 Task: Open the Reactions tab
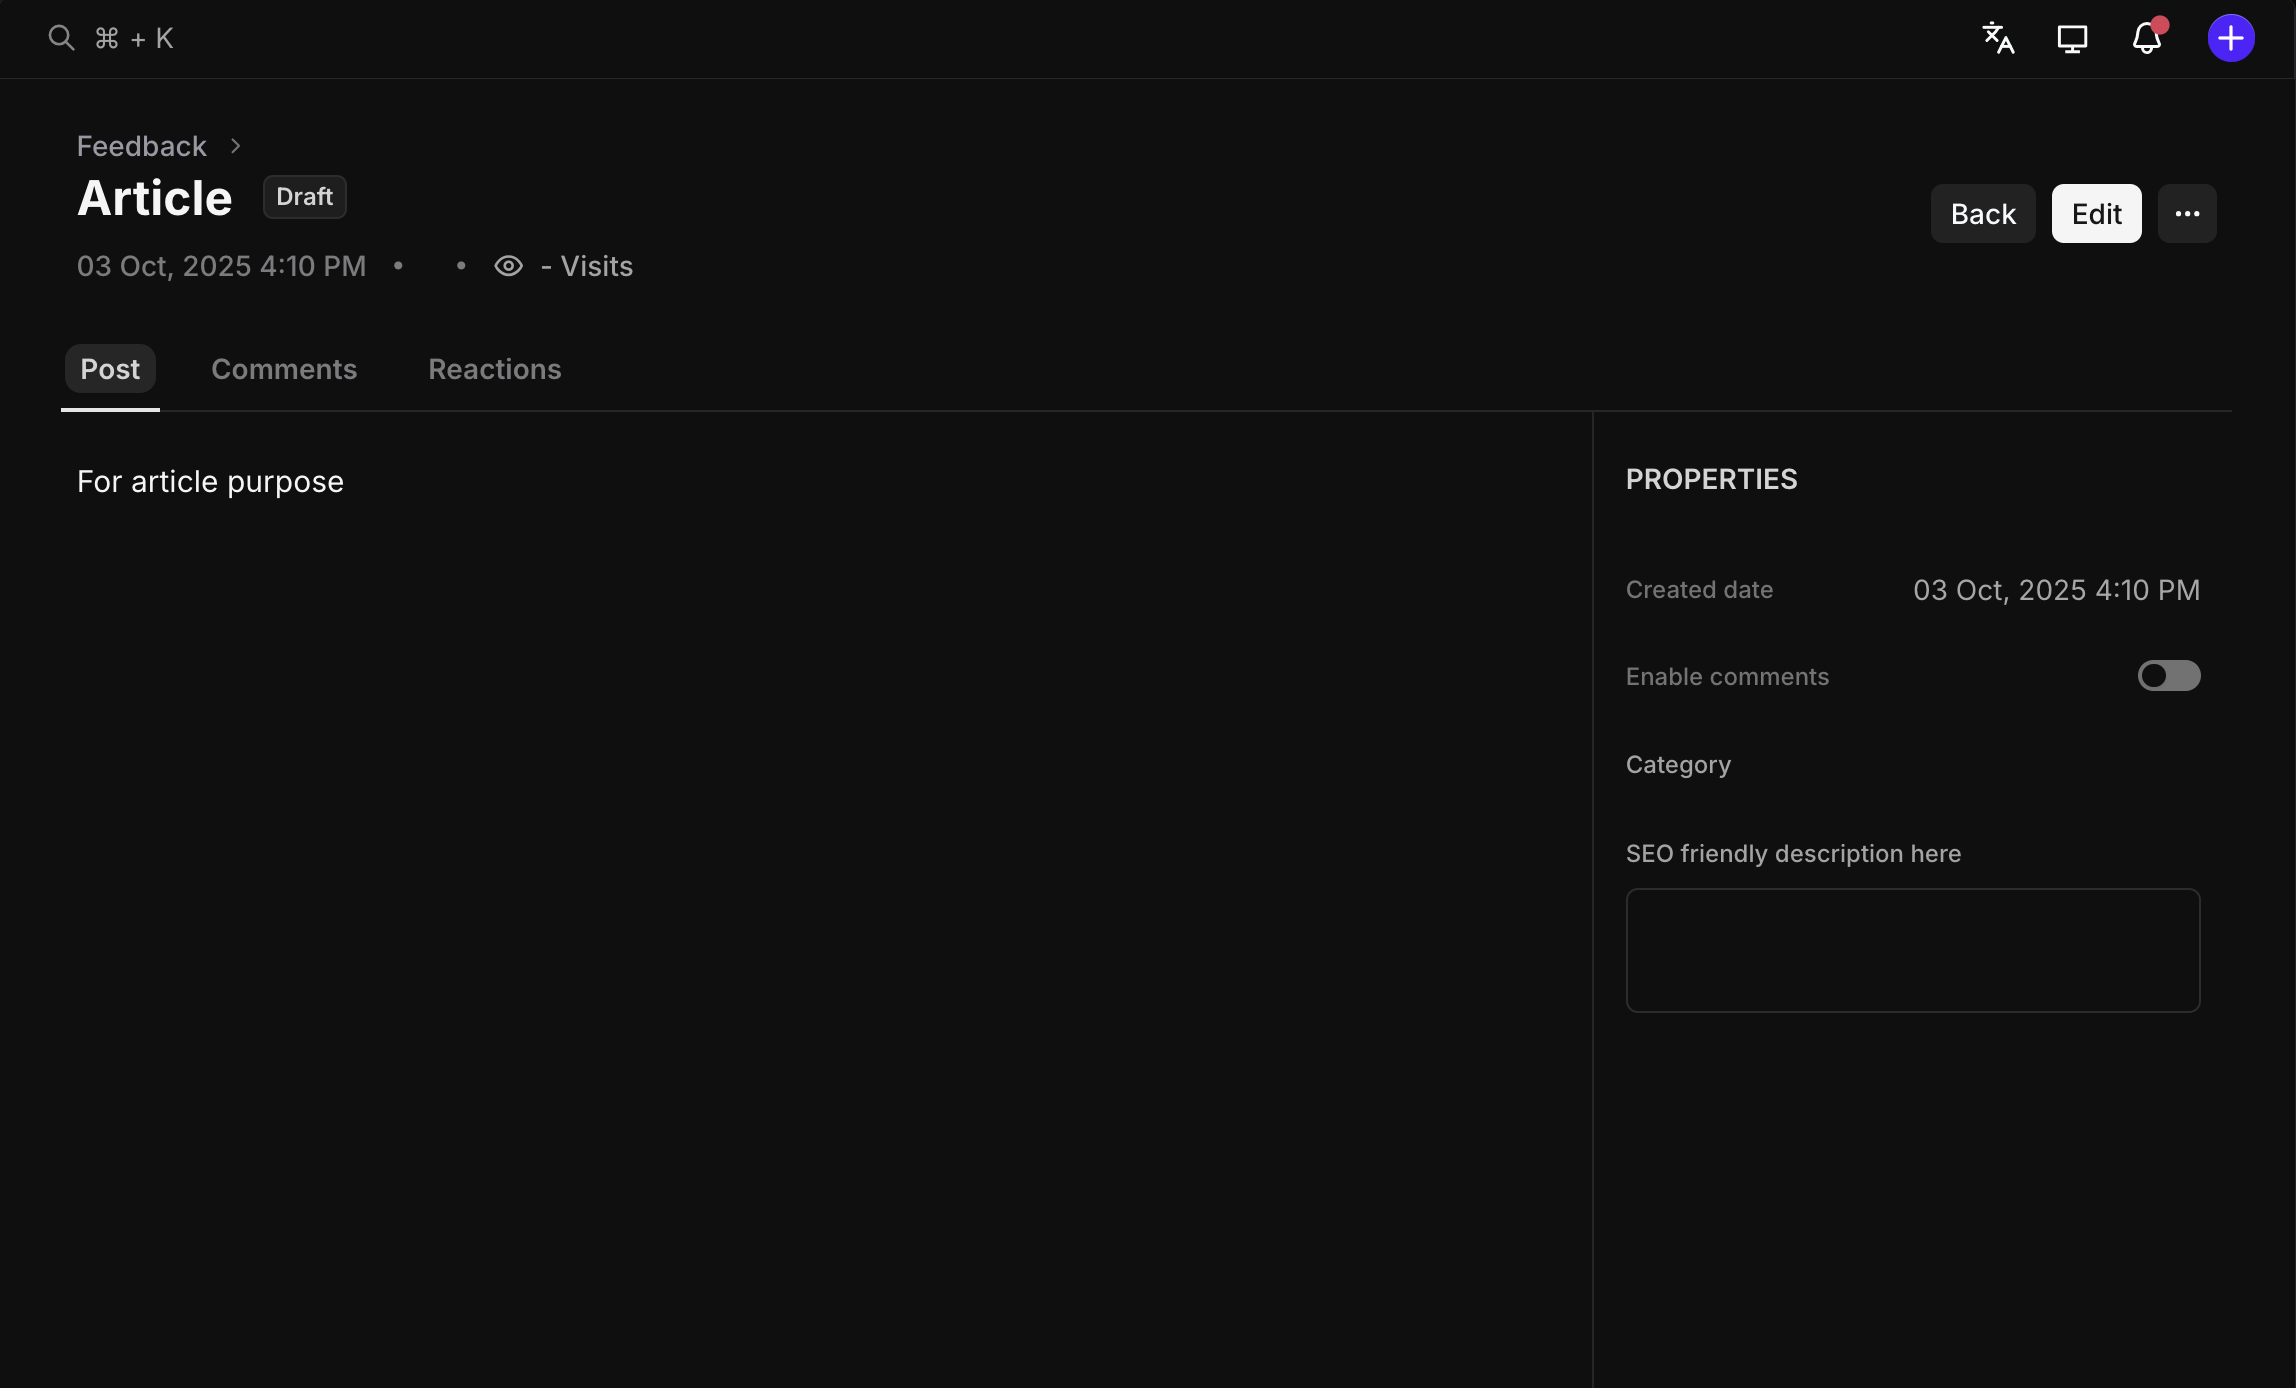494,369
